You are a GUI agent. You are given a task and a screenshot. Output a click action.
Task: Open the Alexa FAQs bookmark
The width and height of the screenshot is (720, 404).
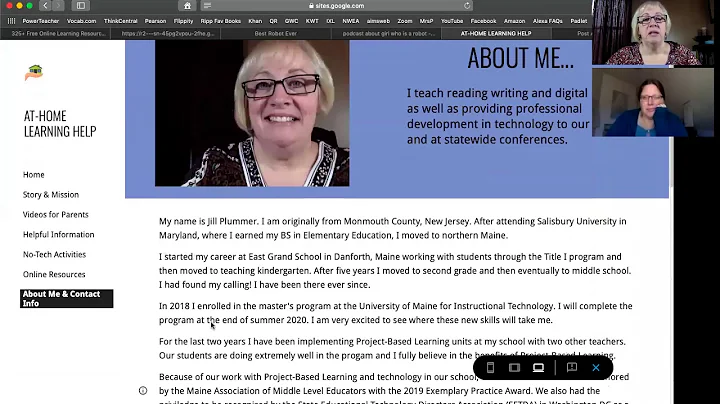pos(547,21)
